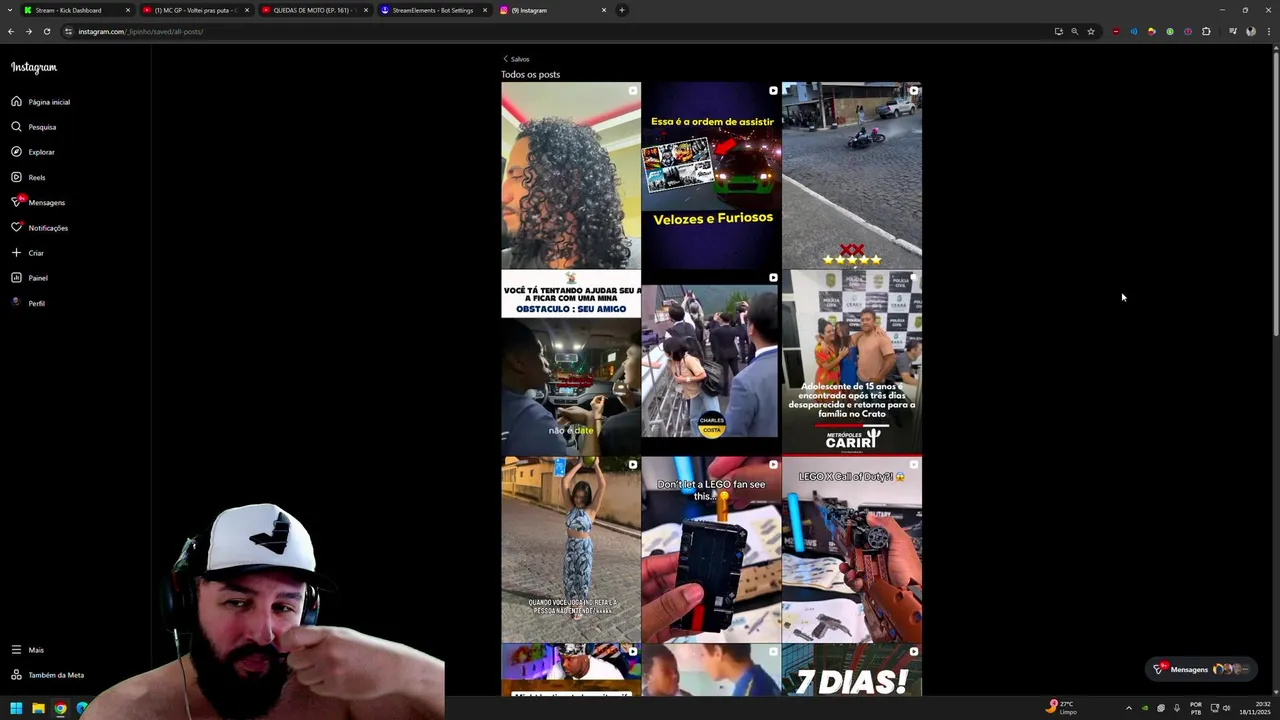Open 'Don't let a LEGO fan see this' reel

(711, 550)
